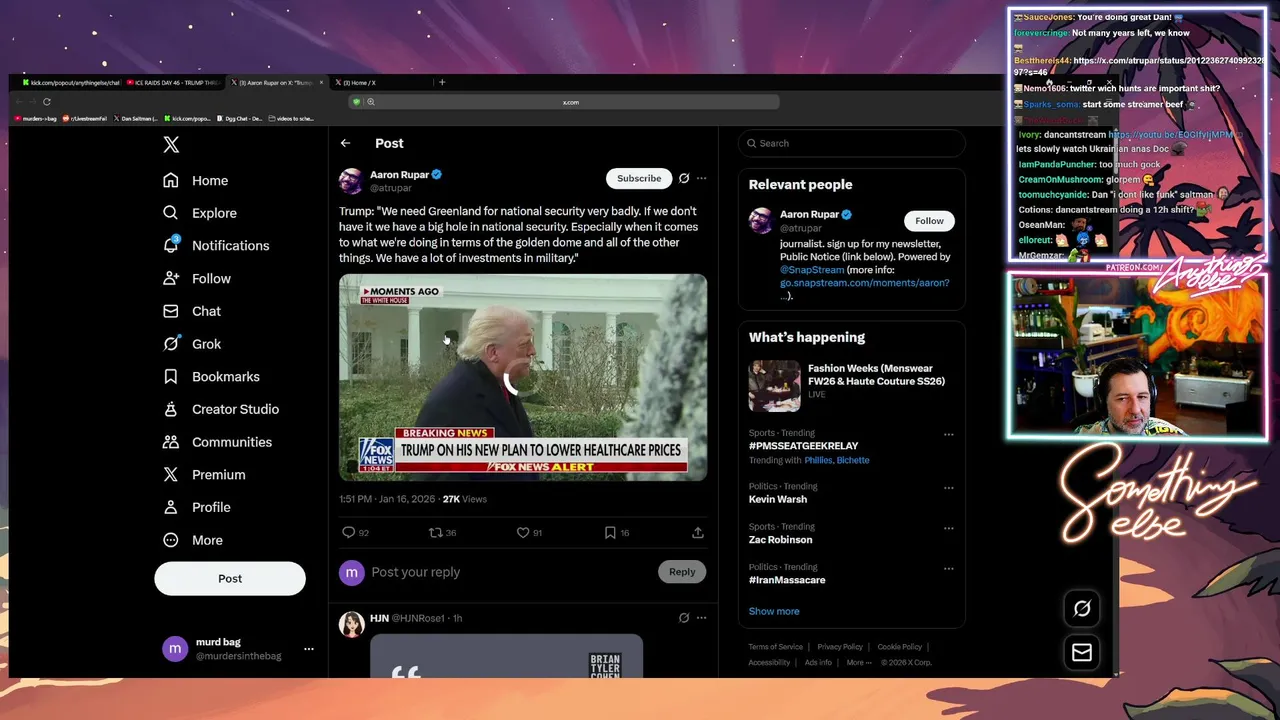1280x720 pixels.
Task: Click the X Search field
Action: click(x=852, y=143)
